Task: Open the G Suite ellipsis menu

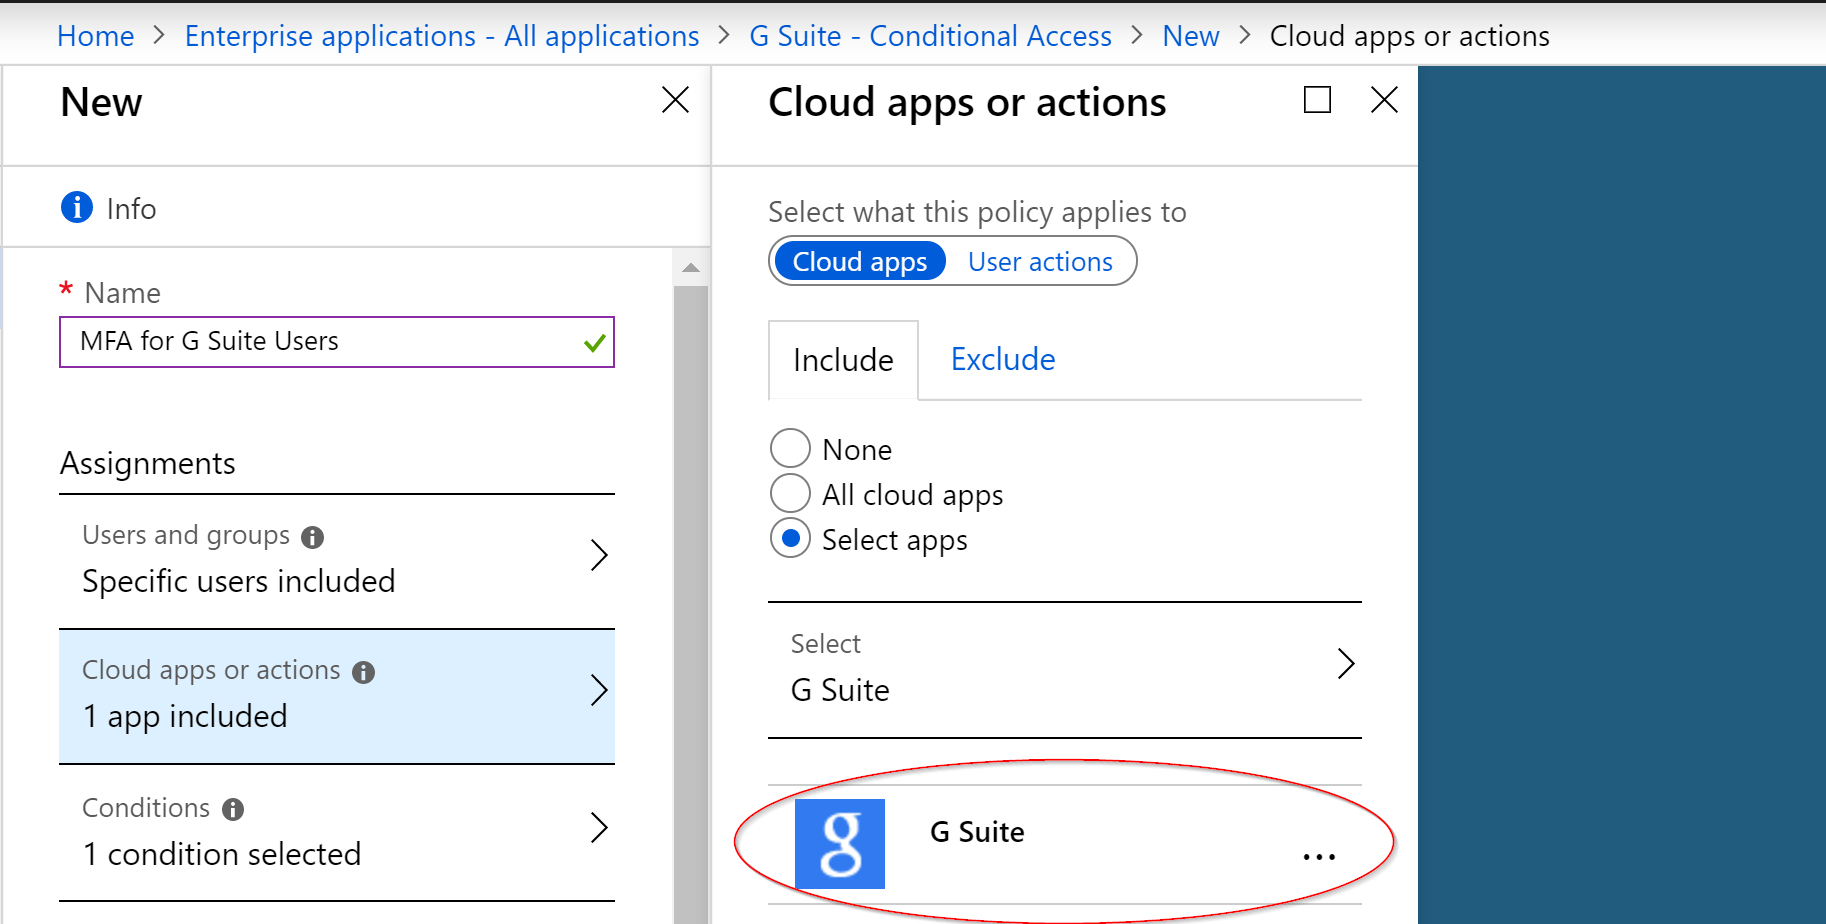Action: (1319, 857)
